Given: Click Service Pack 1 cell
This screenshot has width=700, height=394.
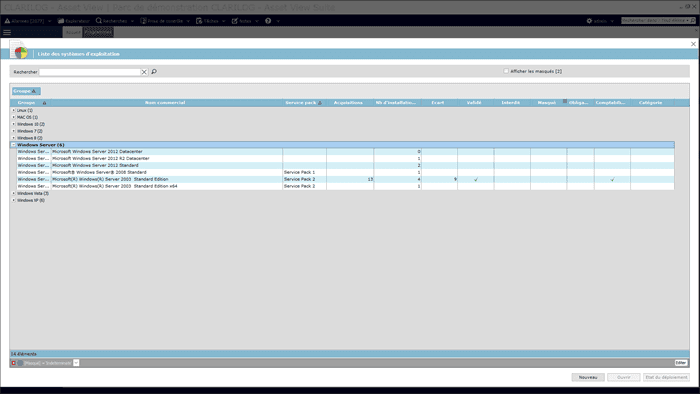Looking at the screenshot, I should 304,172.
